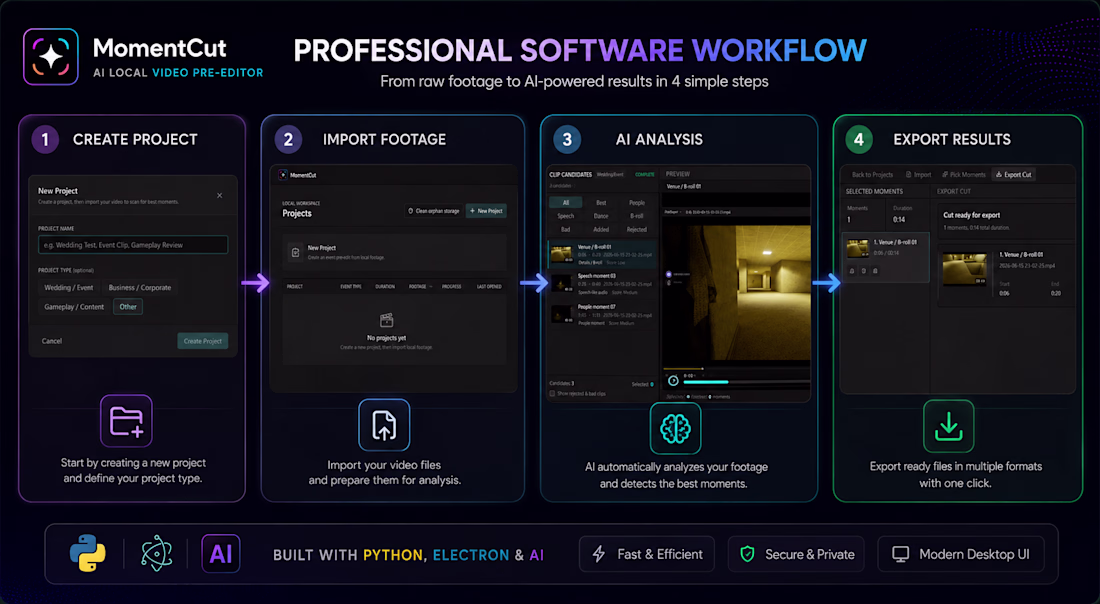1100x604 pixels.
Task: Sort by the FOOTAGE column header arrow
Action: 431,286
